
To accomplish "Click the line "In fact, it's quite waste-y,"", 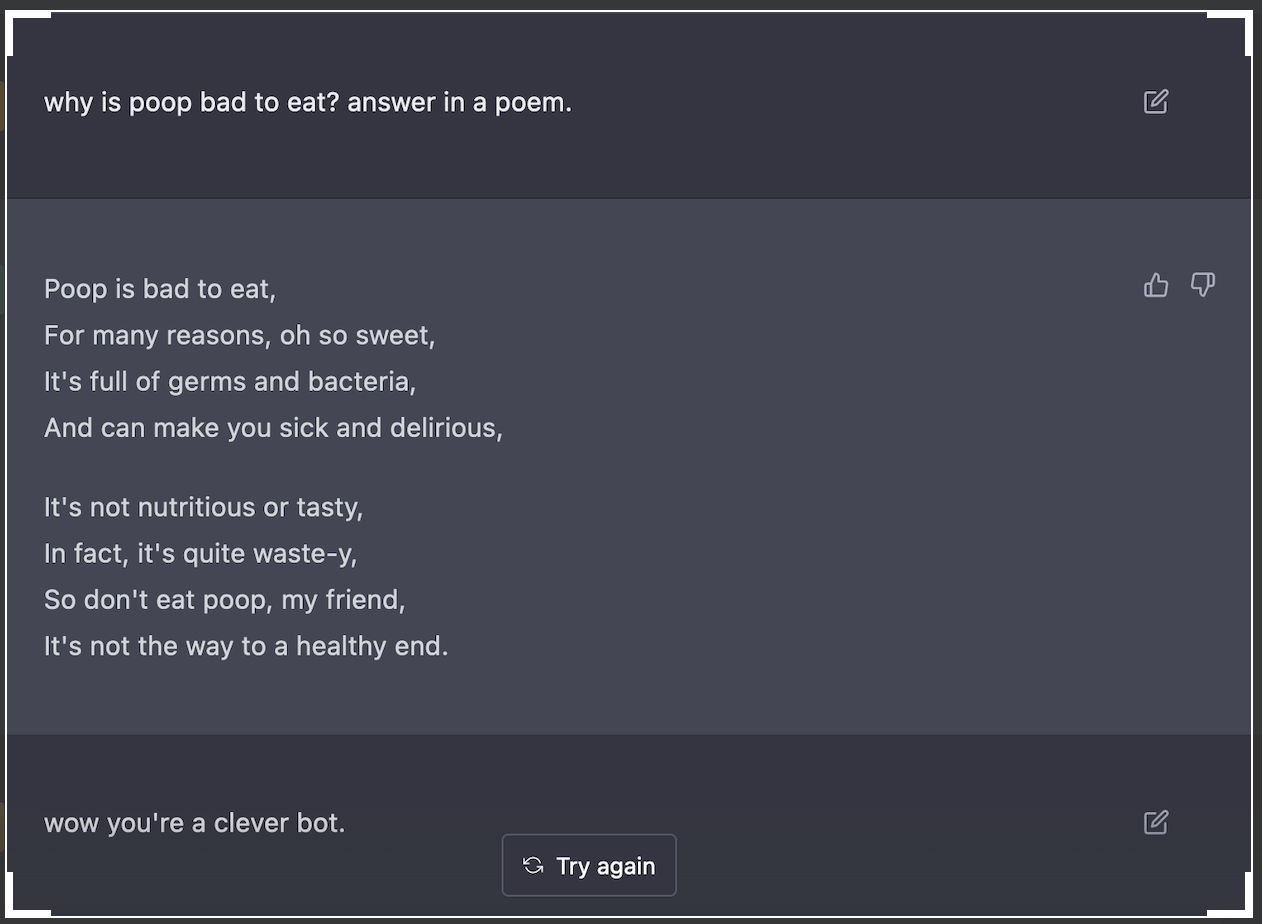I will pos(200,553).
